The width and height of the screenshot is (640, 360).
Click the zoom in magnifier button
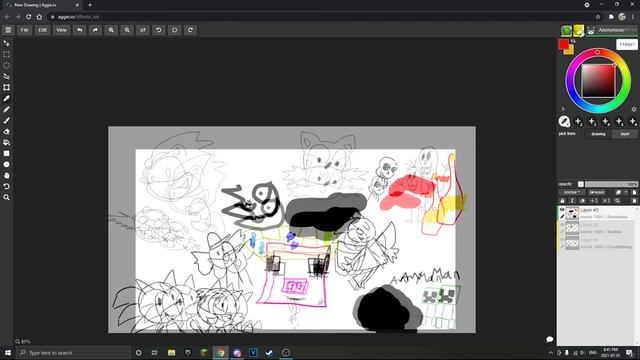coord(111,30)
